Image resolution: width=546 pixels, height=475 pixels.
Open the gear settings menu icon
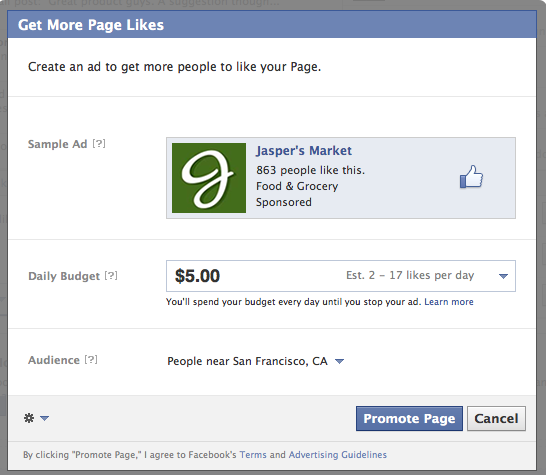tap(29, 418)
